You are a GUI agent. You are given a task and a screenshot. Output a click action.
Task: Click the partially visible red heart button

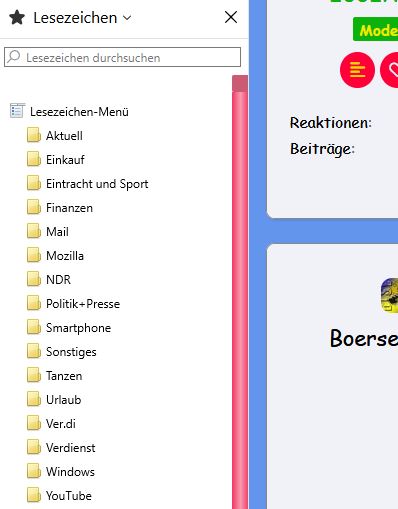pos(389,70)
